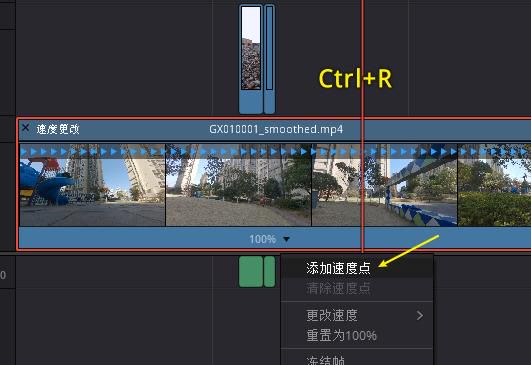The image size is (531, 365).
Task: Click the frame showing the sandy ground and trees
Action: 238,185
